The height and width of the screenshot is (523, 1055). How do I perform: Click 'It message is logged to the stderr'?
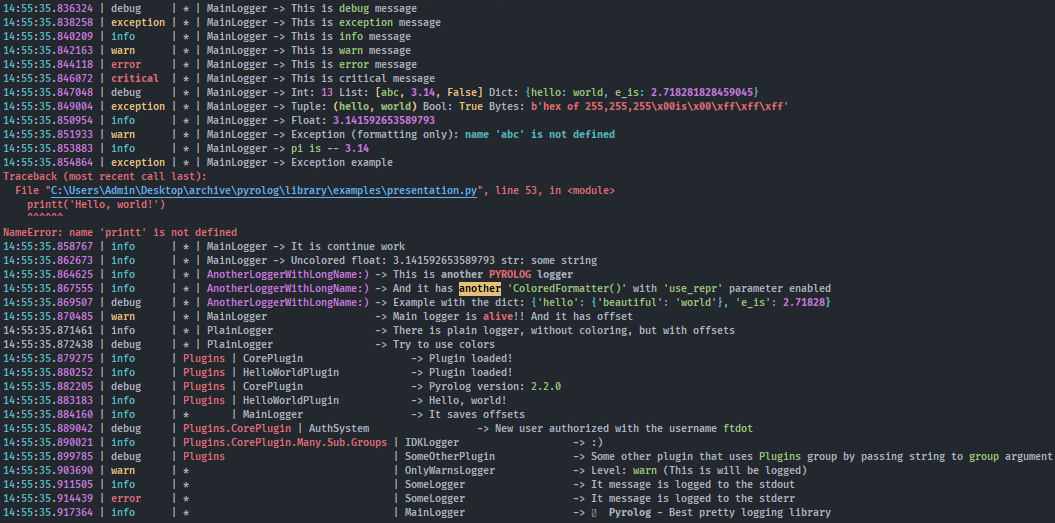(693, 499)
